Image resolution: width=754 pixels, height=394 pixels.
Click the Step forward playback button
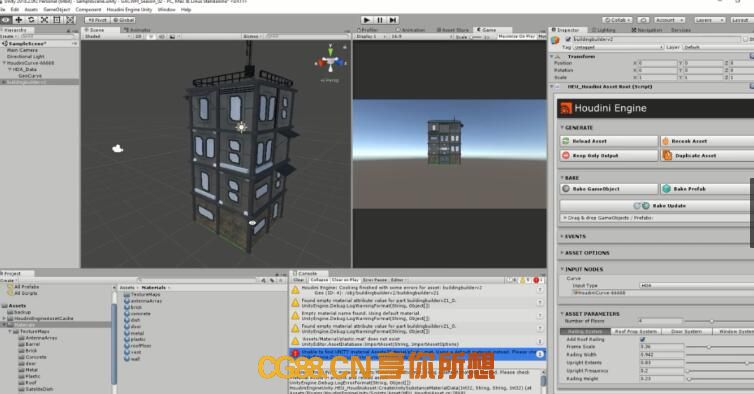(393, 20)
